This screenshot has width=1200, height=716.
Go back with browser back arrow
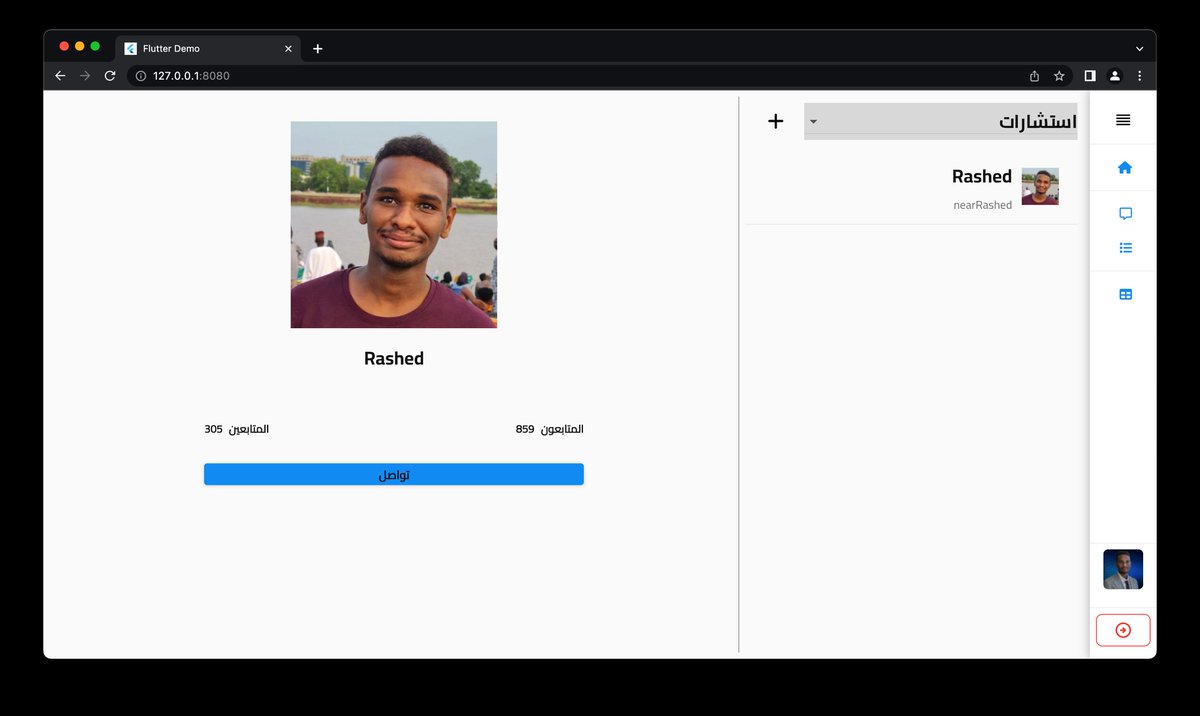pos(60,76)
